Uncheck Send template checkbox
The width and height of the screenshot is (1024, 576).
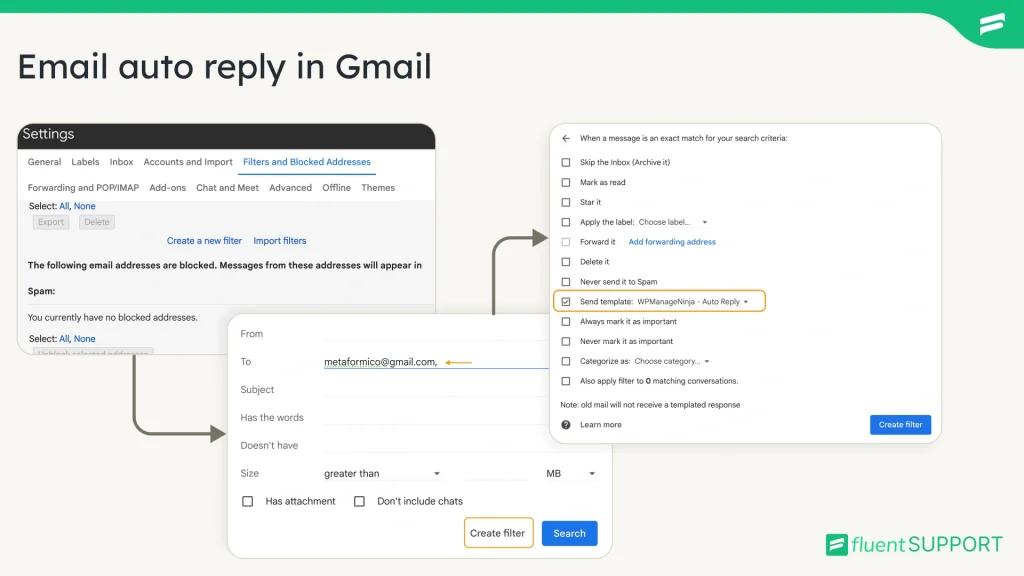[566, 302]
